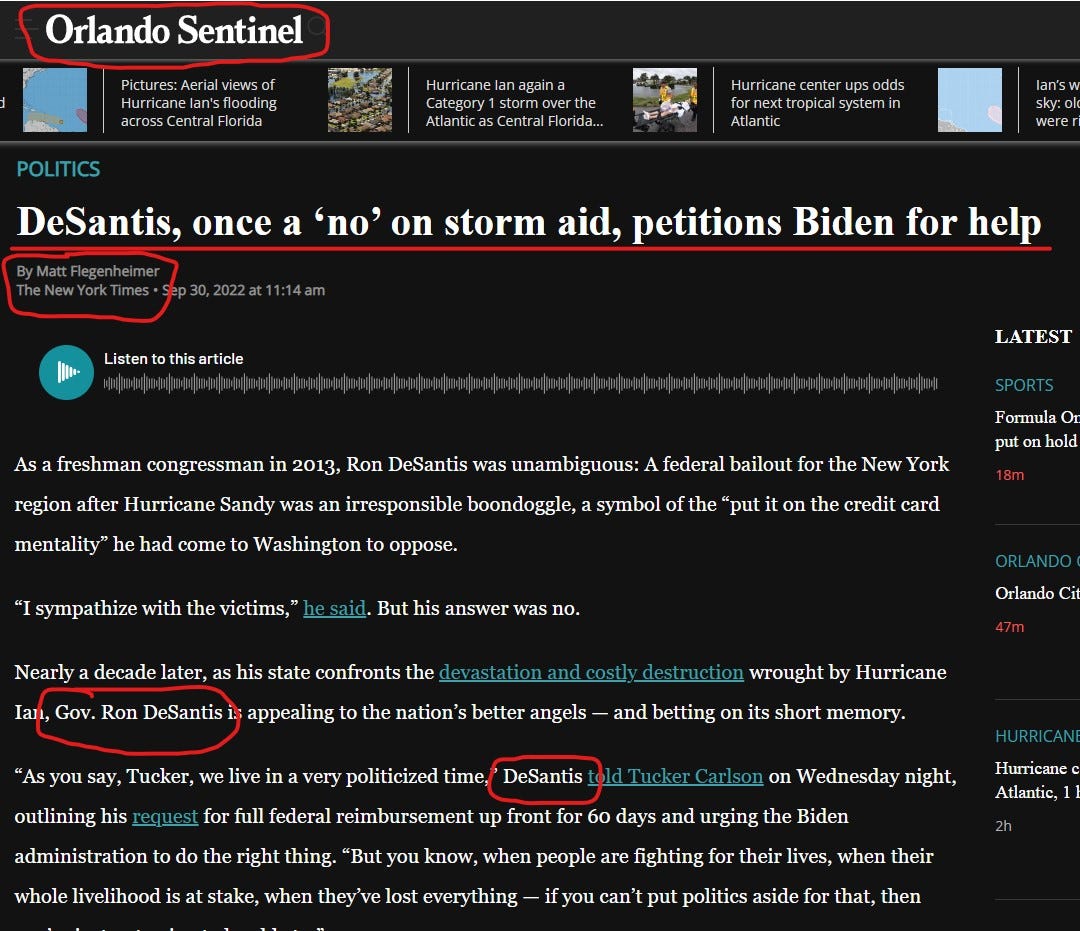The image size is (1080, 931).
Task: Open Hurricane center ups odds headline
Action: pos(818,103)
